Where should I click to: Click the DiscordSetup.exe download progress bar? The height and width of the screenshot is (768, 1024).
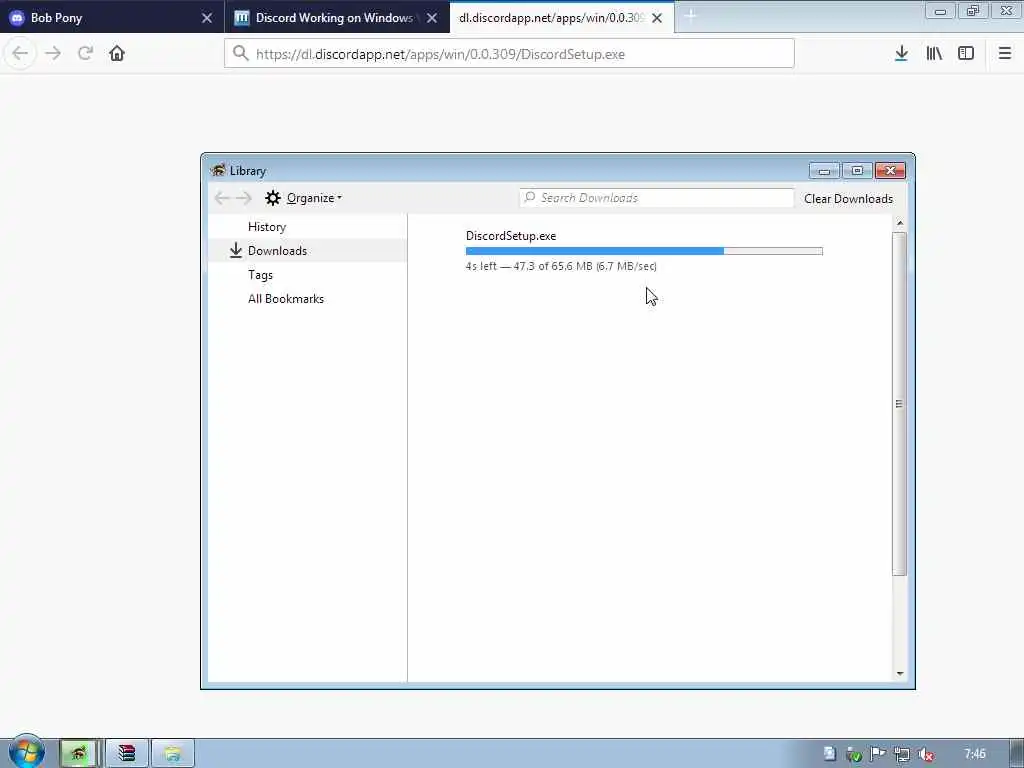644,251
